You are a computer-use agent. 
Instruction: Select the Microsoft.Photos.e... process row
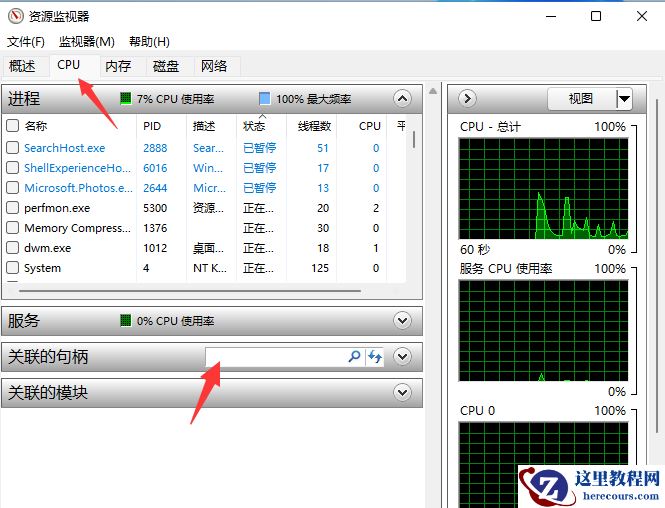pos(204,188)
